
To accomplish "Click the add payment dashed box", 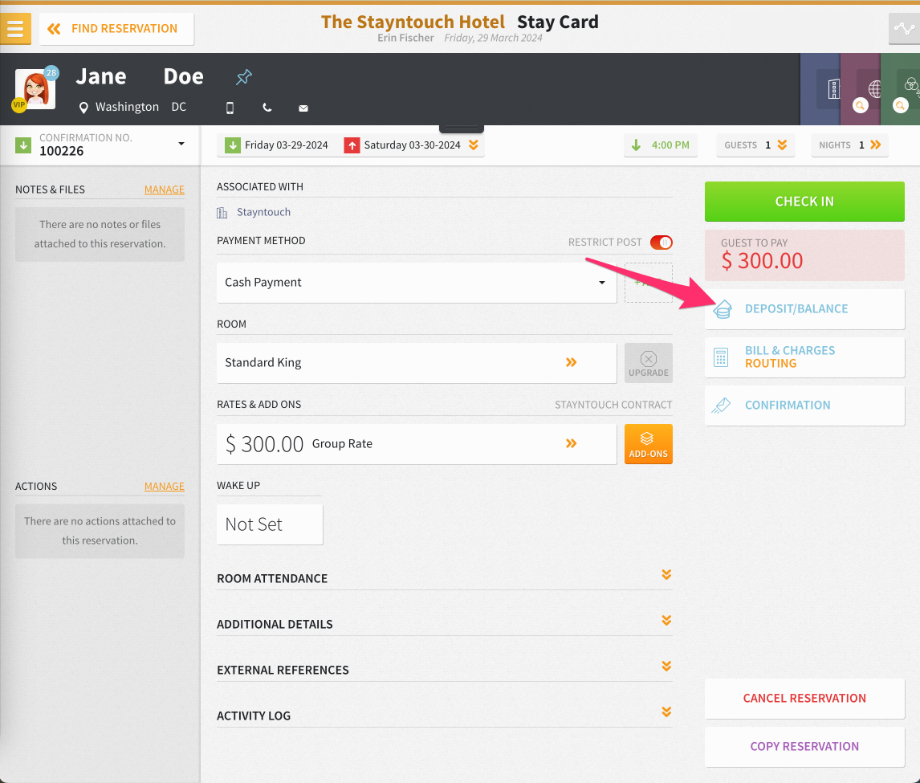I will [x=648, y=283].
